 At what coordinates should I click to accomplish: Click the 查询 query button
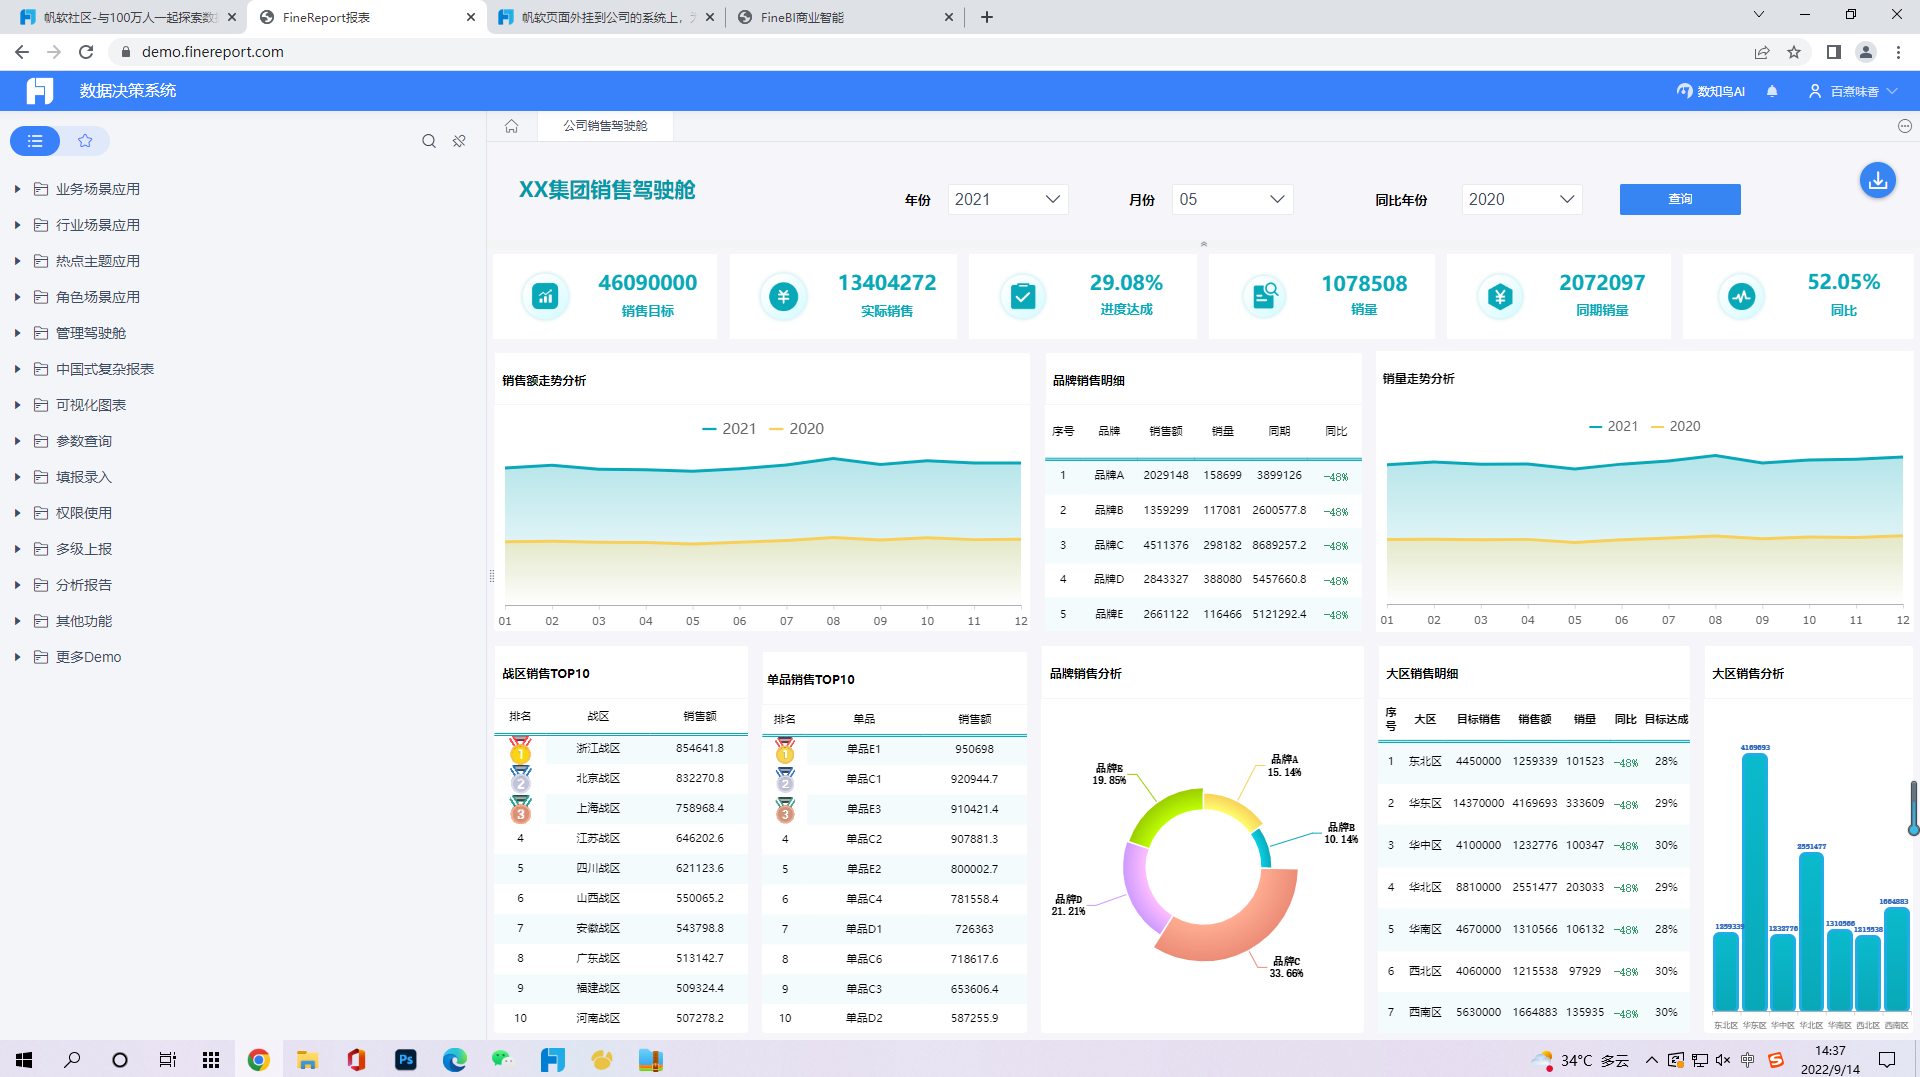pyautogui.click(x=1680, y=200)
